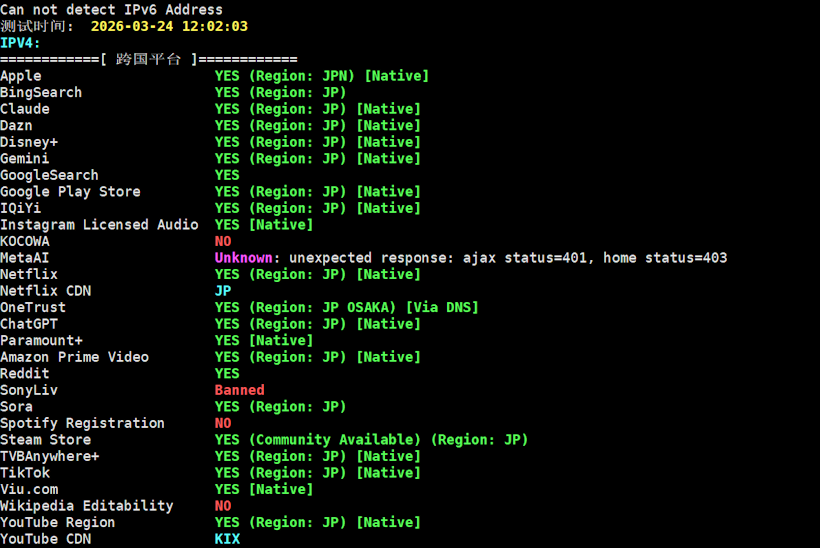Click the Apple service name
This screenshot has height=548, width=820.
click(21, 76)
